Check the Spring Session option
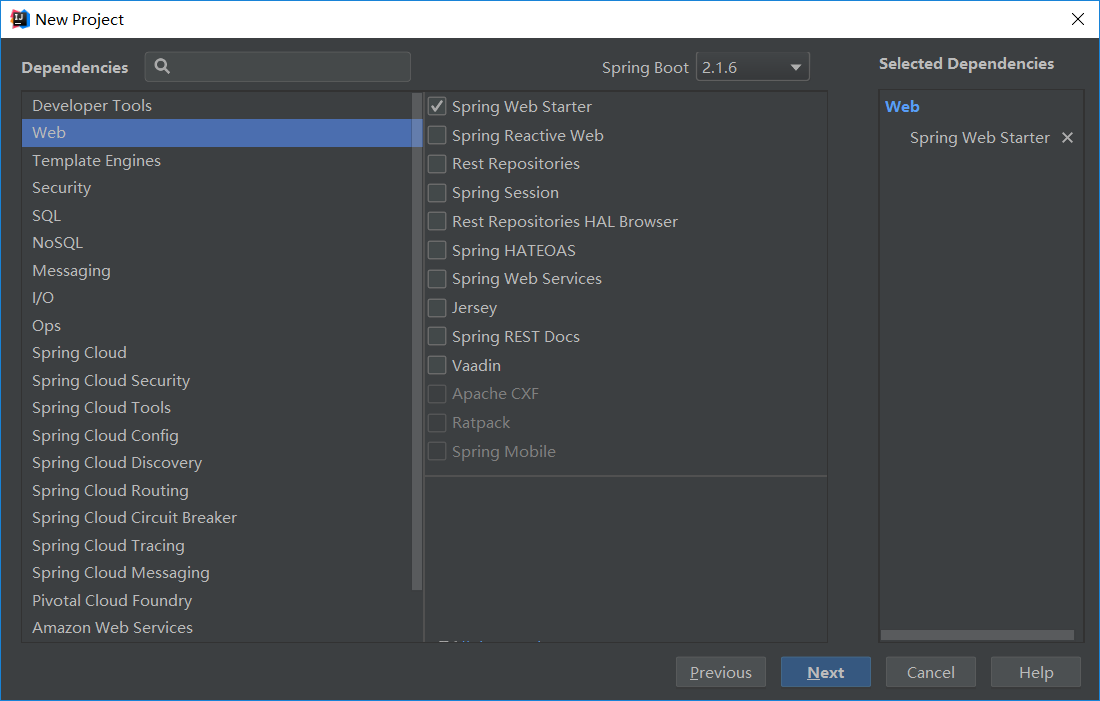This screenshot has width=1100, height=701. (x=437, y=192)
